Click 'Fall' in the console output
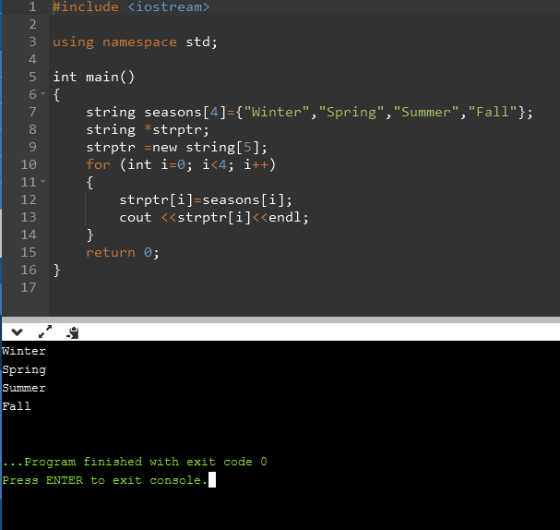Screen dimensions: 560x530 tap(16, 406)
